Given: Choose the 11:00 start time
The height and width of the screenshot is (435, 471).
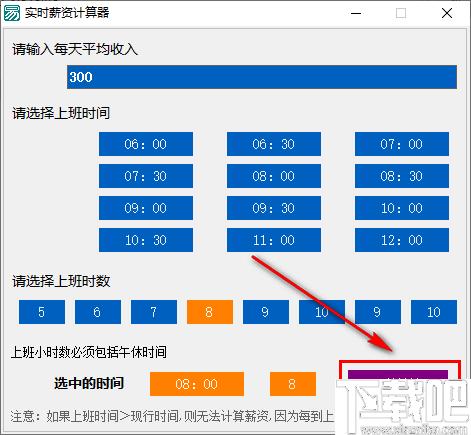Looking at the screenshot, I should [x=274, y=240].
